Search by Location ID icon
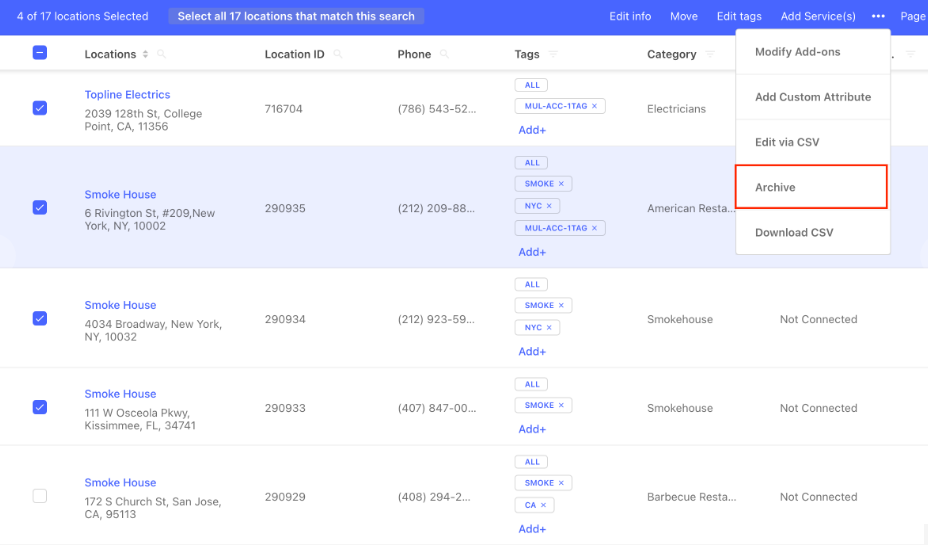 pyautogui.click(x=338, y=54)
